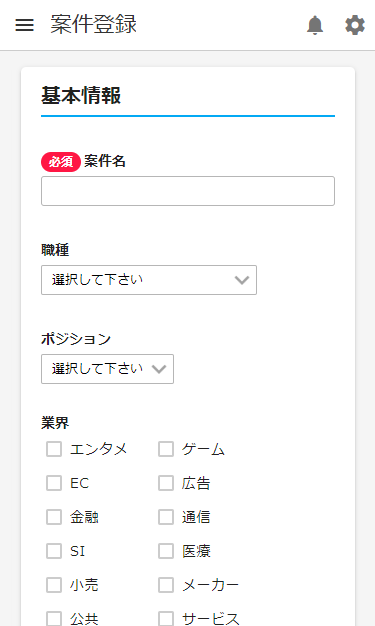Select the 通信 checkbox
The height and width of the screenshot is (626, 375).
[166, 517]
